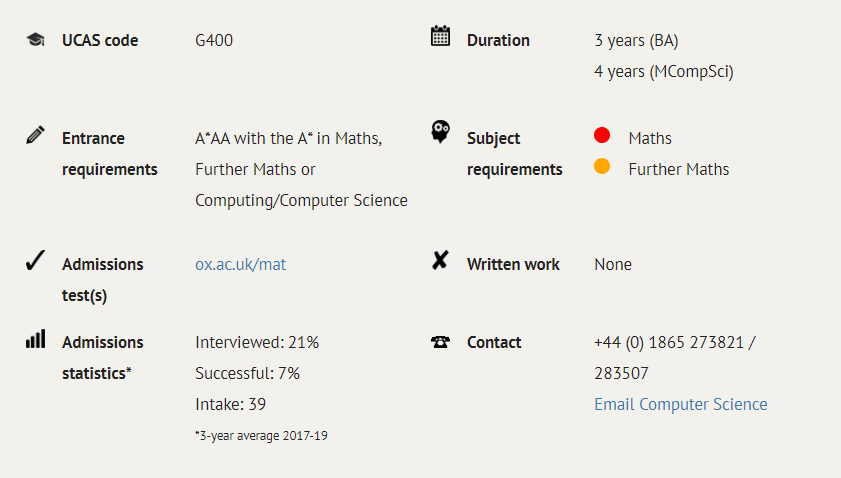Click the X icon beside Written work
The image size is (841, 478).
[440, 260]
